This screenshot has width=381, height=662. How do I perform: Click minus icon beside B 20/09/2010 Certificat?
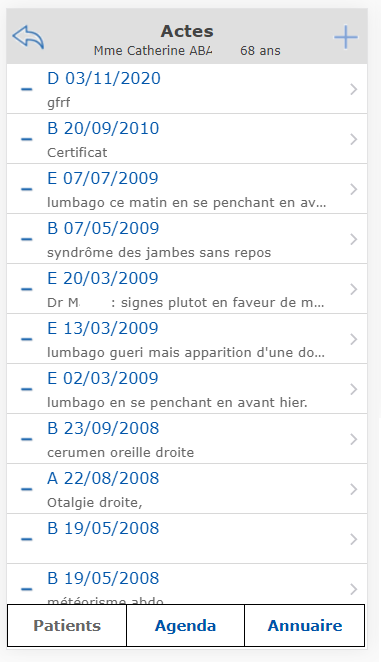tap(27, 139)
